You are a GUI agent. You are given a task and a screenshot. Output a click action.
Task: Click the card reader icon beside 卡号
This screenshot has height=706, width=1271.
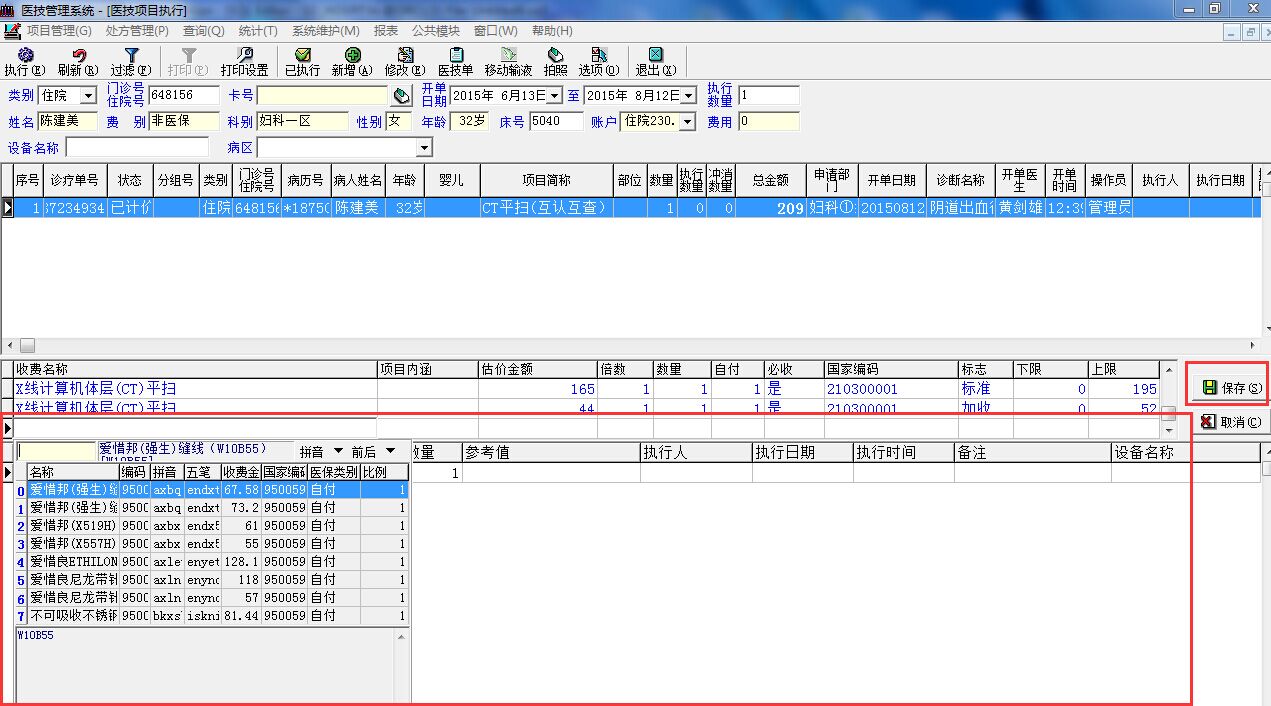[401, 96]
